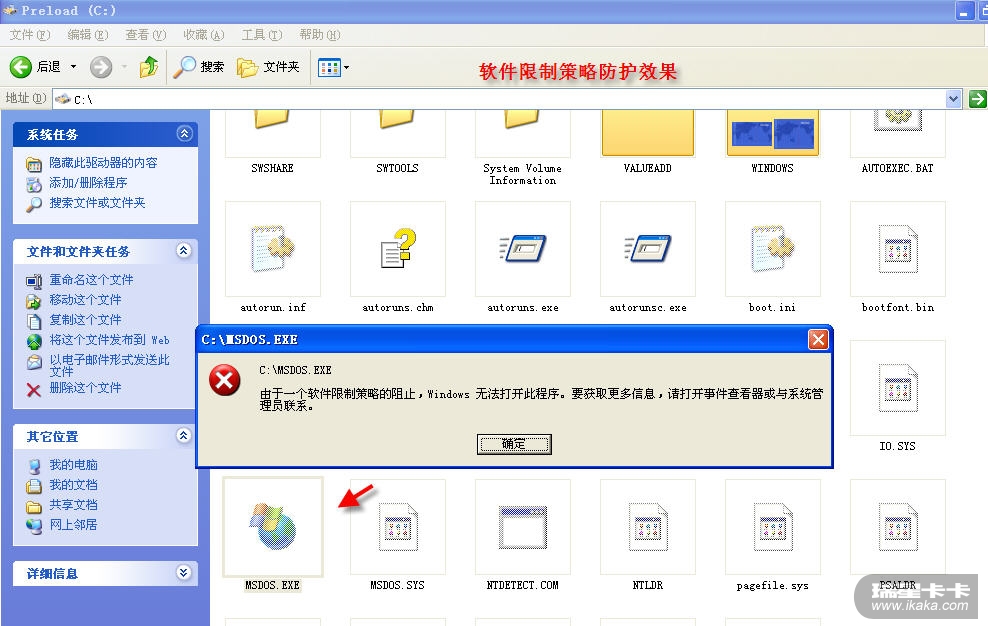Collapse the 系统任务 panel
988x626 pixels.
[x=184, y=134]
